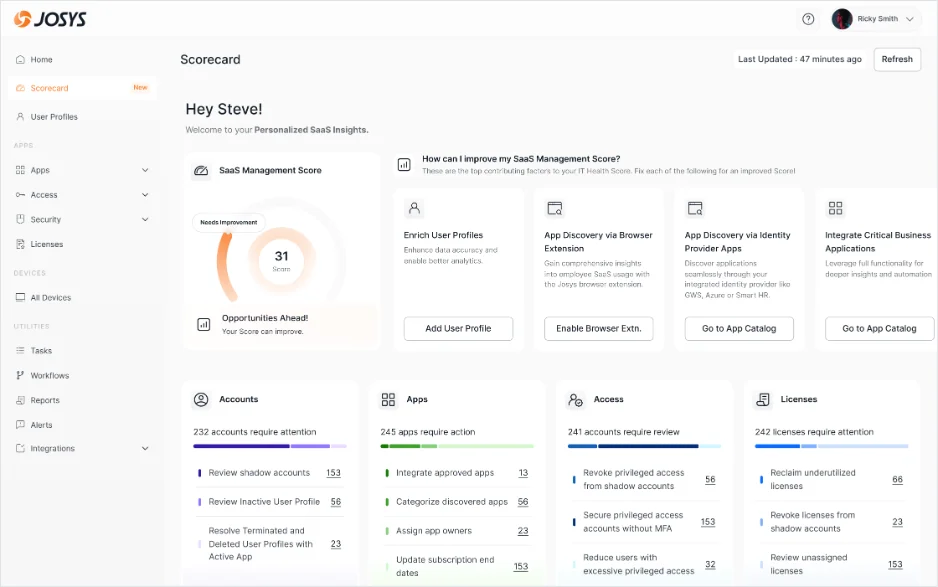This screenshot has height=587, width=938.
Task: Click the User Profiles sidebar icon
Action: coord(20,117)
